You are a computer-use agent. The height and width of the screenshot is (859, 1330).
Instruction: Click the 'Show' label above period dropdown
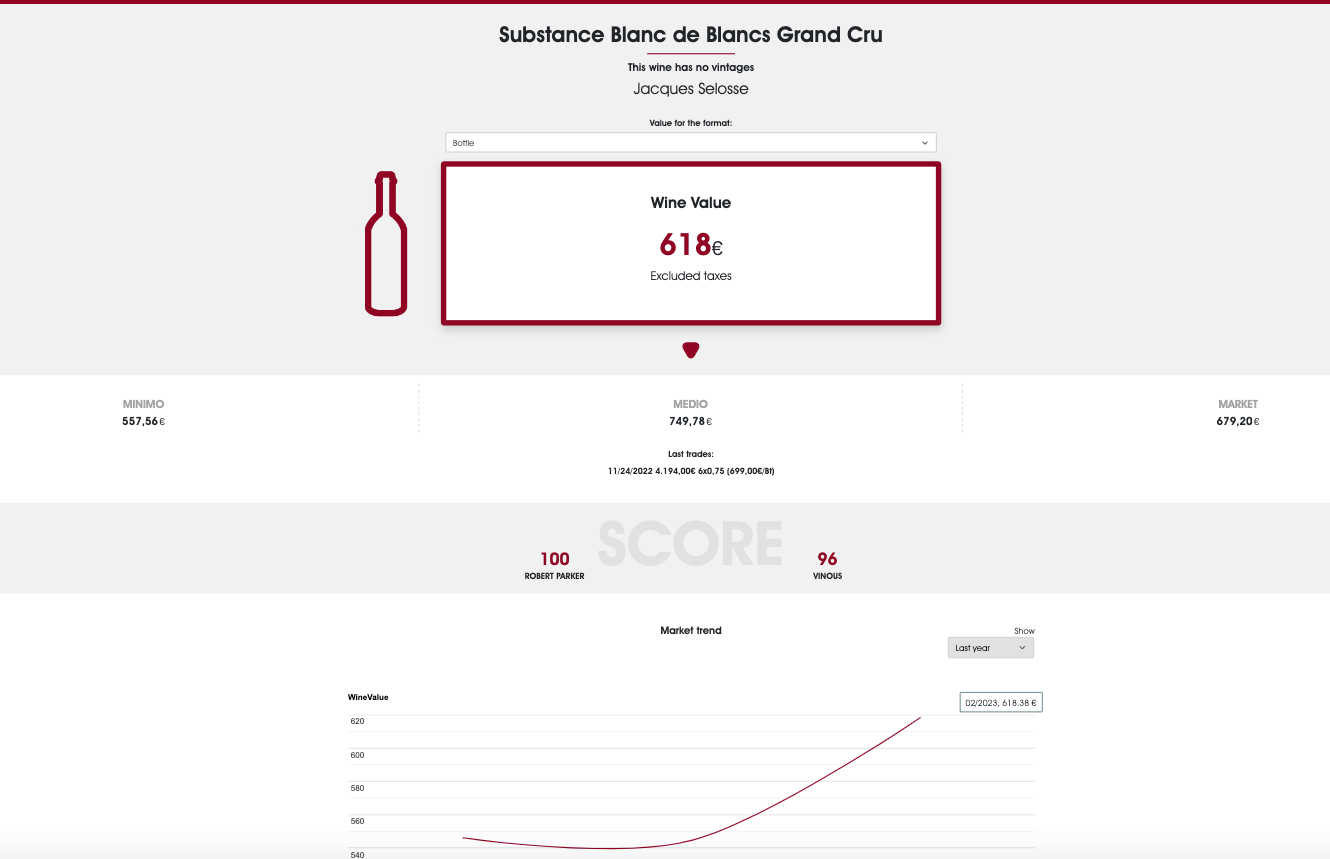1024,631
